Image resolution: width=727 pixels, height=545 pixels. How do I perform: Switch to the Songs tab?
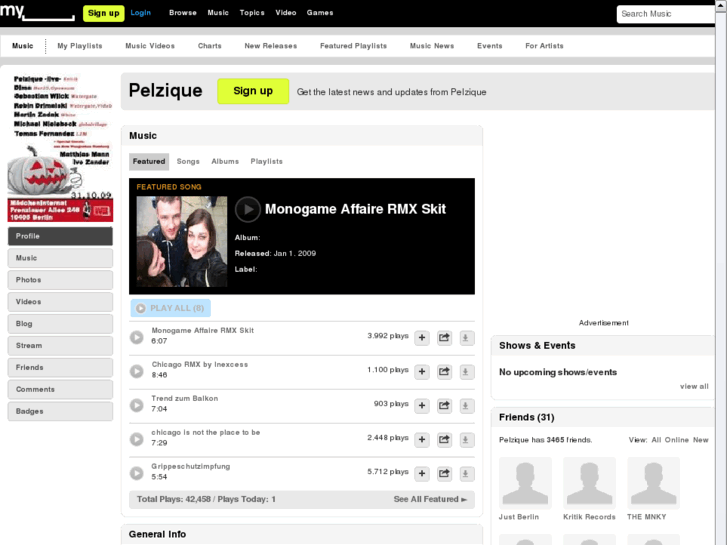pos(188,161)
